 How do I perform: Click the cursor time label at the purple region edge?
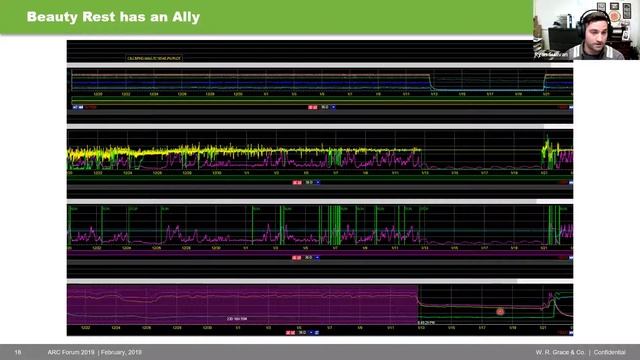click(x=426, y=322)
